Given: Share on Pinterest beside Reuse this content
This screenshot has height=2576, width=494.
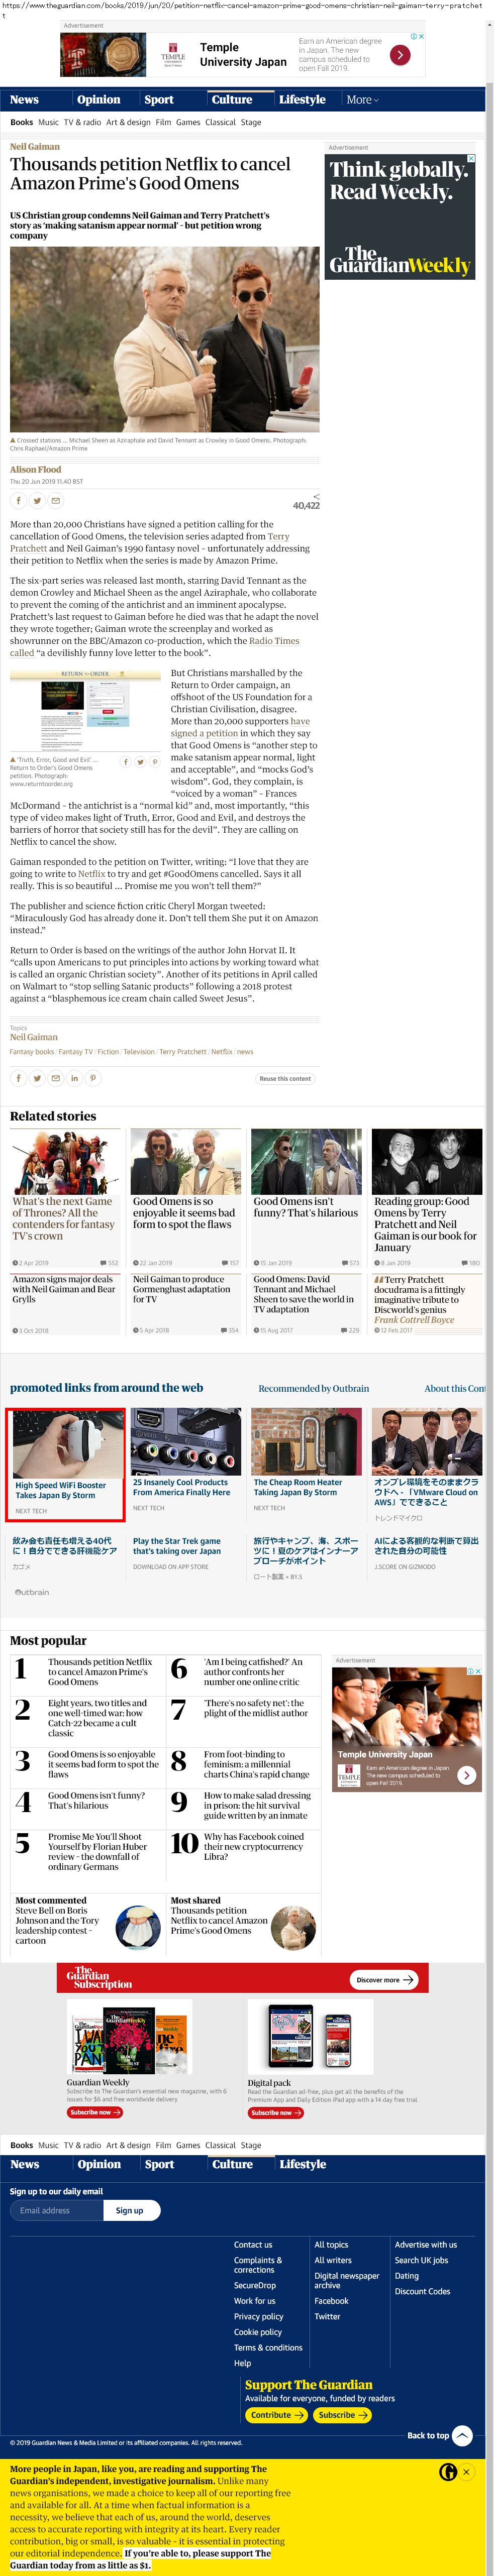Looking at the screenshot, I should coord(93,1078).
